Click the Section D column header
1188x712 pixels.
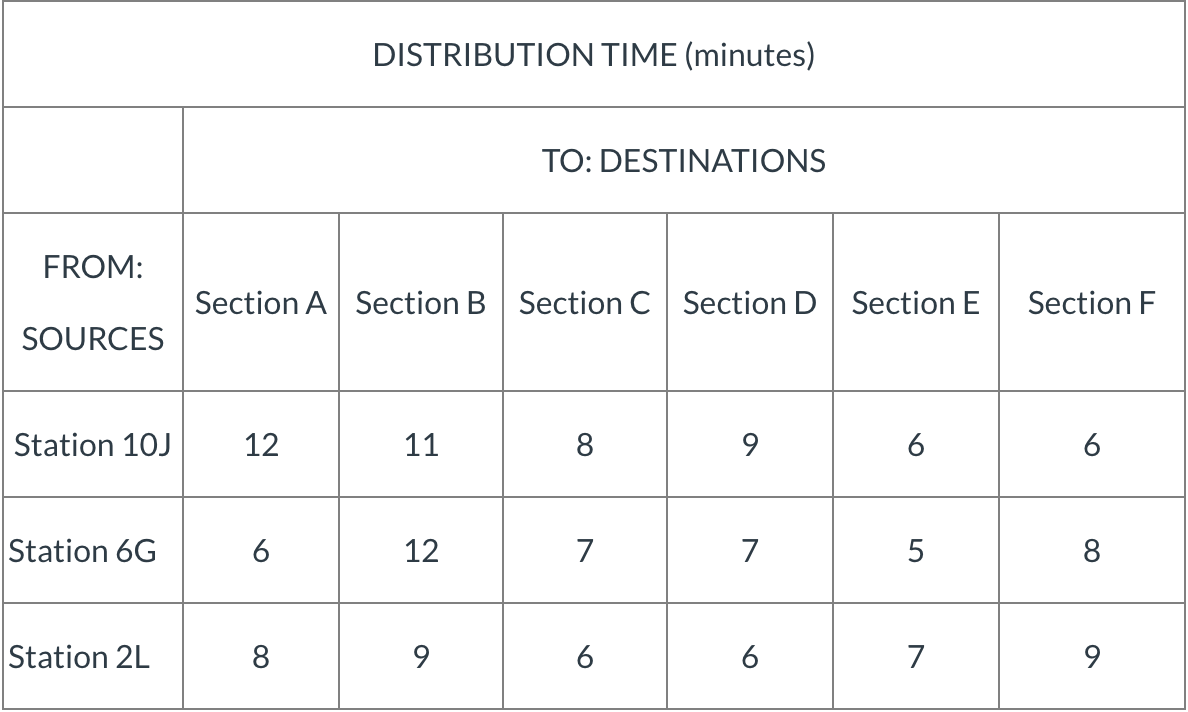(x=749, y=302)
